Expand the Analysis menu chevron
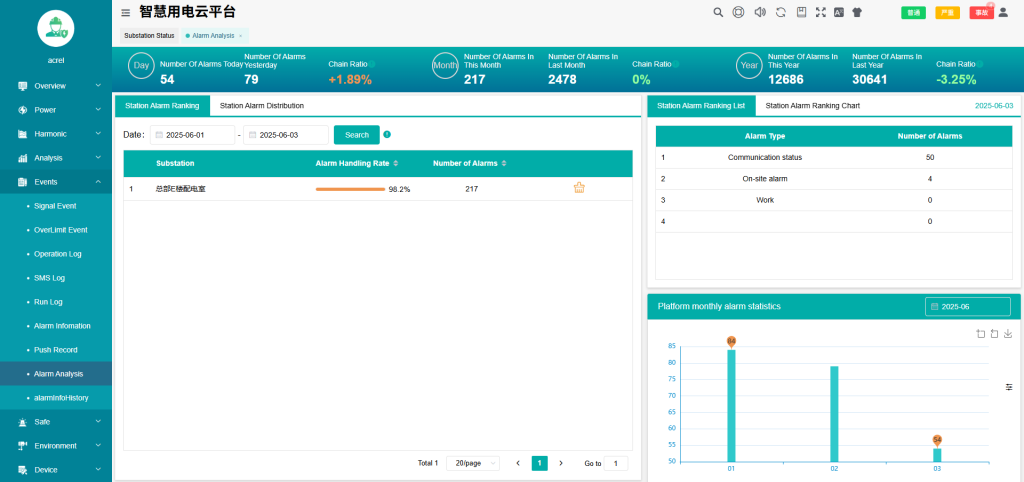This screenshot has width=1024, height=482. point(98,157)
